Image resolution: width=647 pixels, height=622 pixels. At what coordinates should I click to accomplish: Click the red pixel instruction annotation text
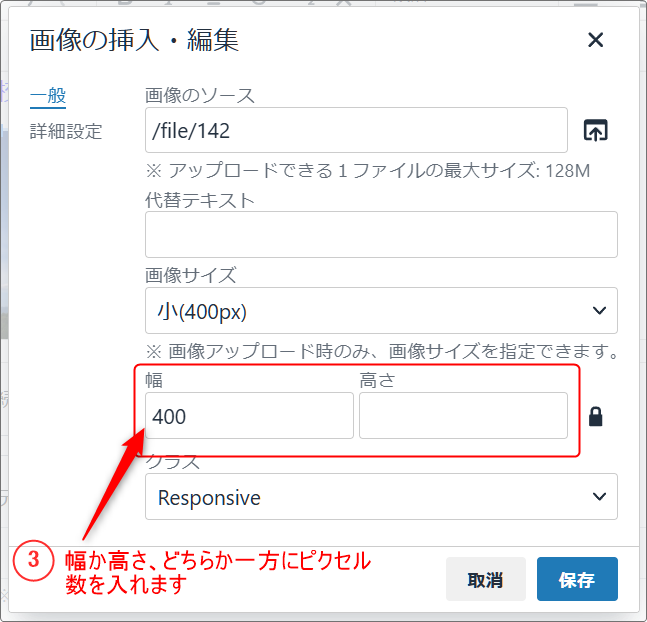tap(217, 572)
